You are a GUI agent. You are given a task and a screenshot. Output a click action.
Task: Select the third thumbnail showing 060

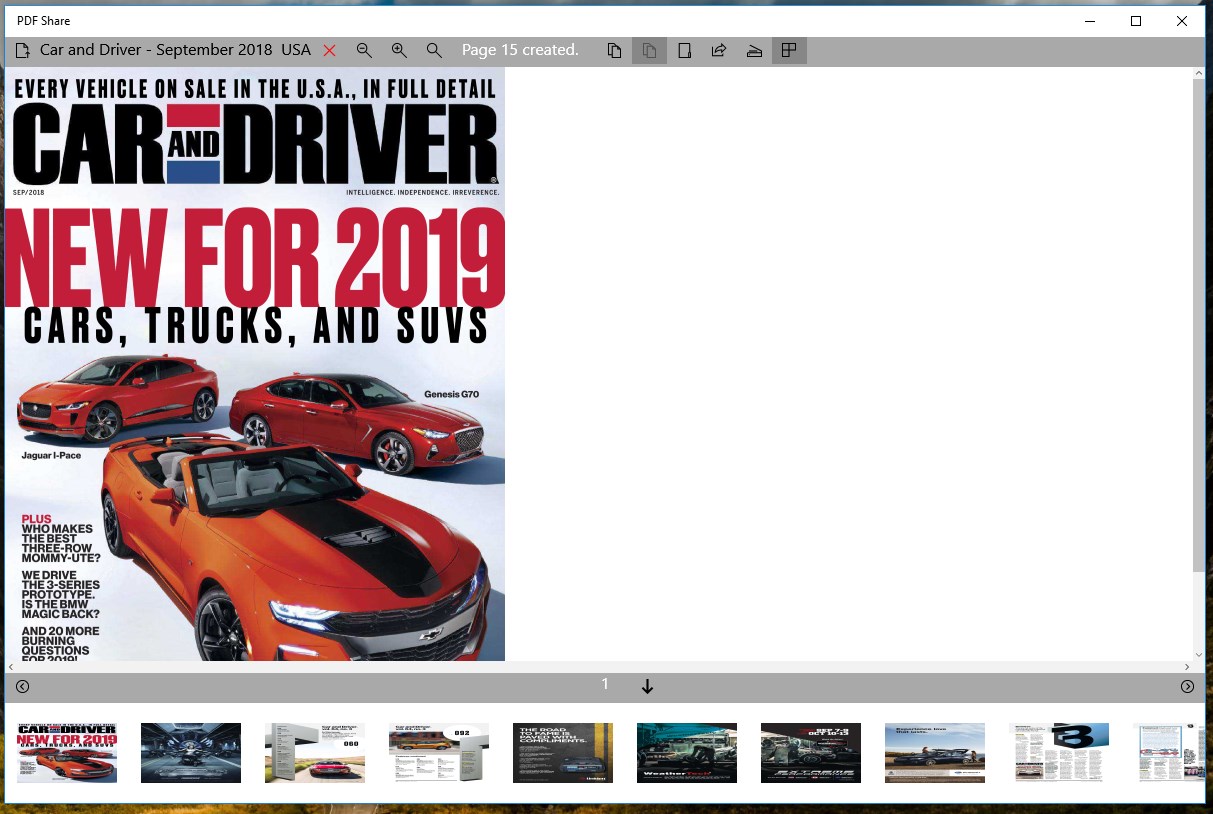tap(315, 752)
